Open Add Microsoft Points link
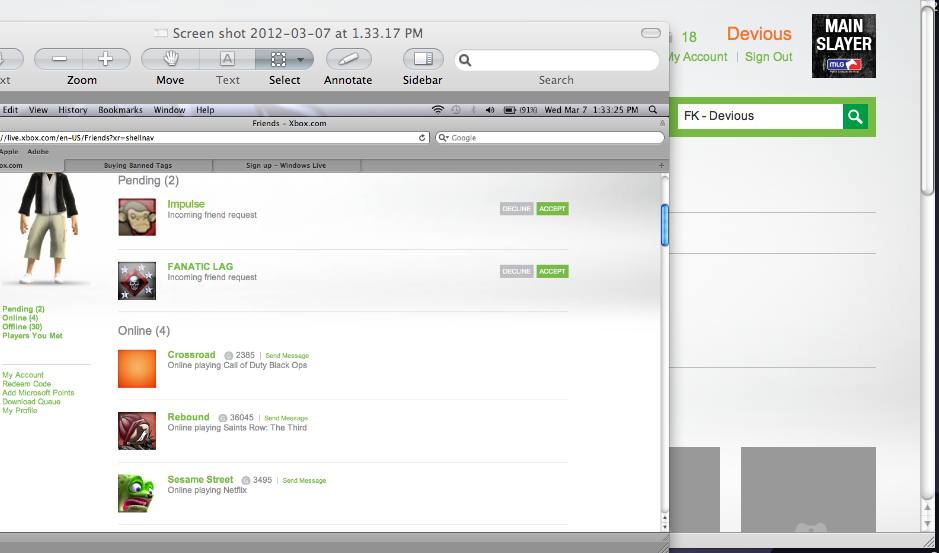The width and height of the screenshot is (939, 553). 38,393
